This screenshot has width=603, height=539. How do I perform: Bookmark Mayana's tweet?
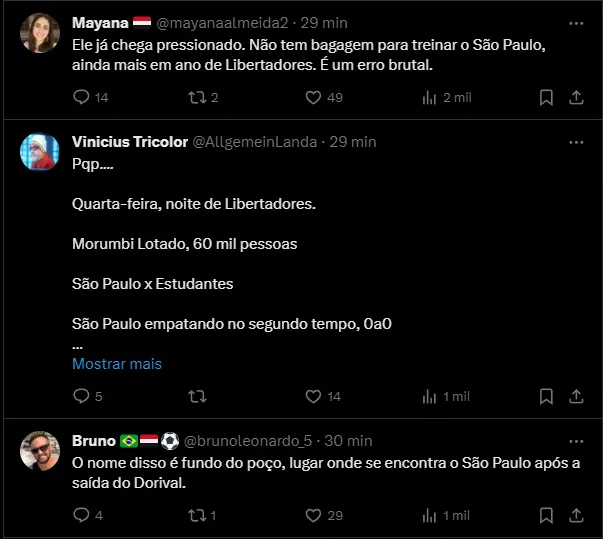pos(546,97)
